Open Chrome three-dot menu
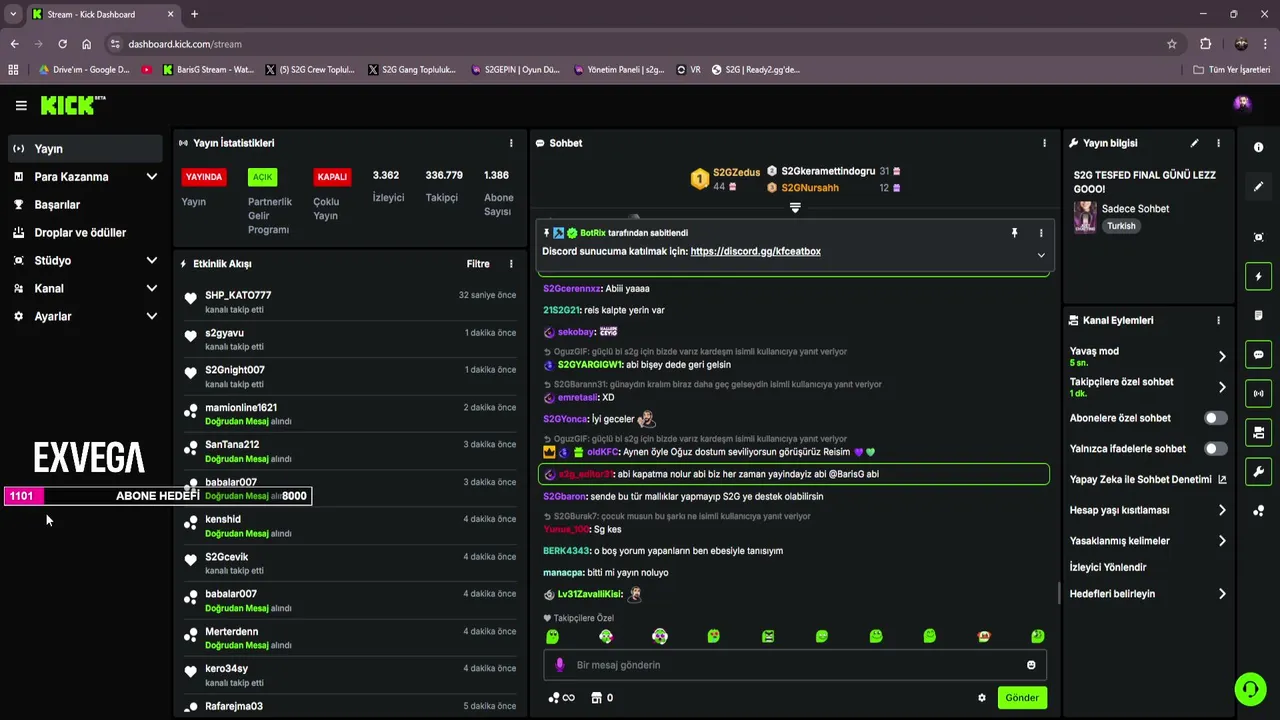 pos(1266,44)
